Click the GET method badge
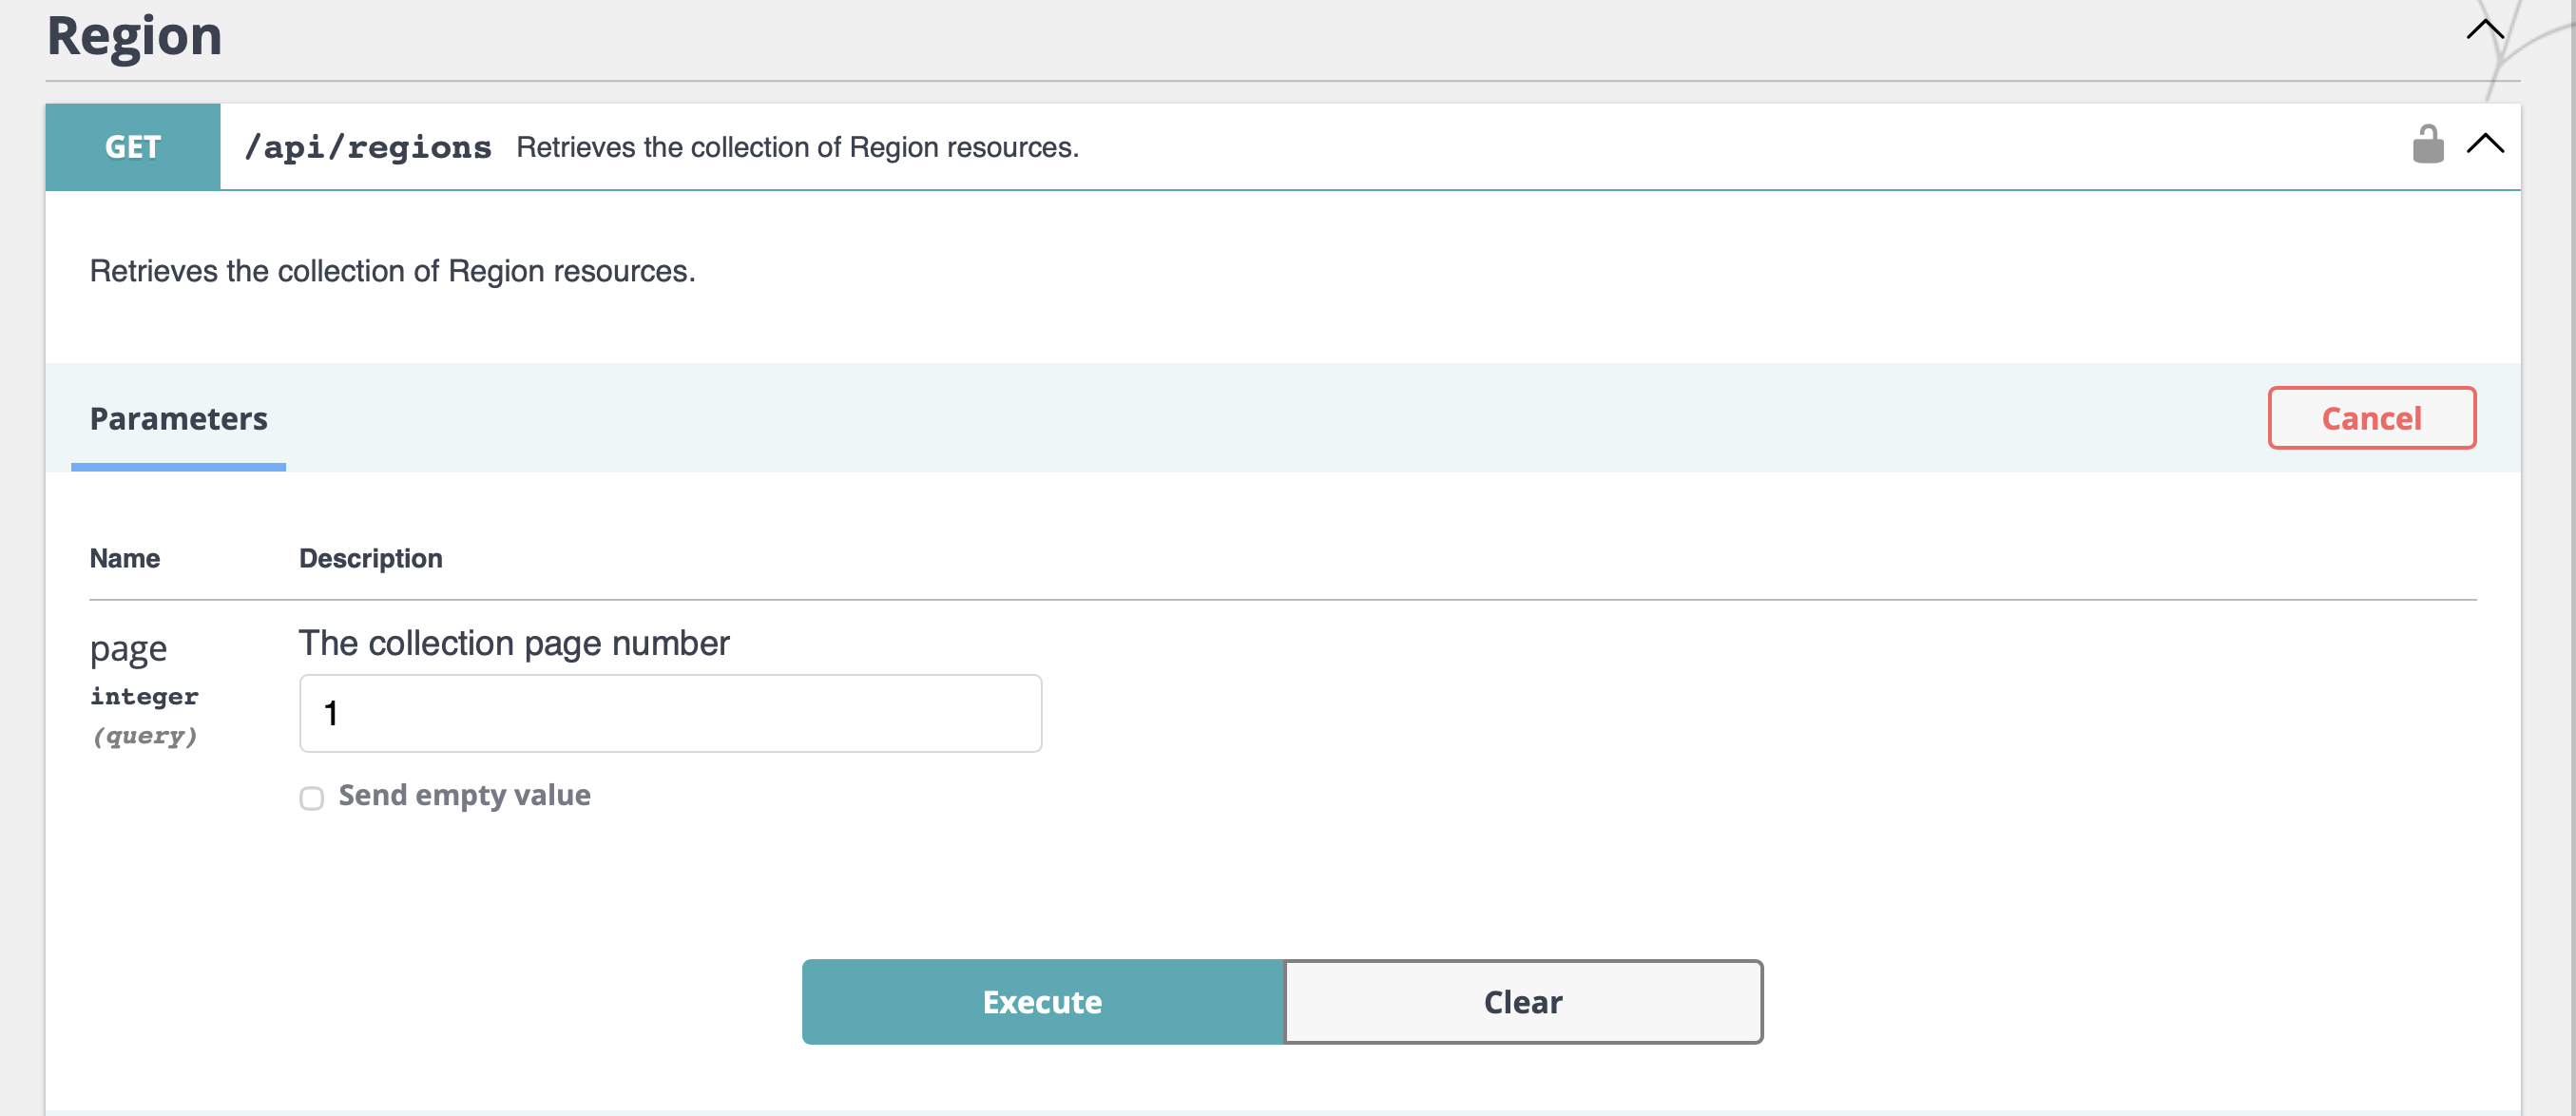2576x1116 pixels. [x=131, y=146]
